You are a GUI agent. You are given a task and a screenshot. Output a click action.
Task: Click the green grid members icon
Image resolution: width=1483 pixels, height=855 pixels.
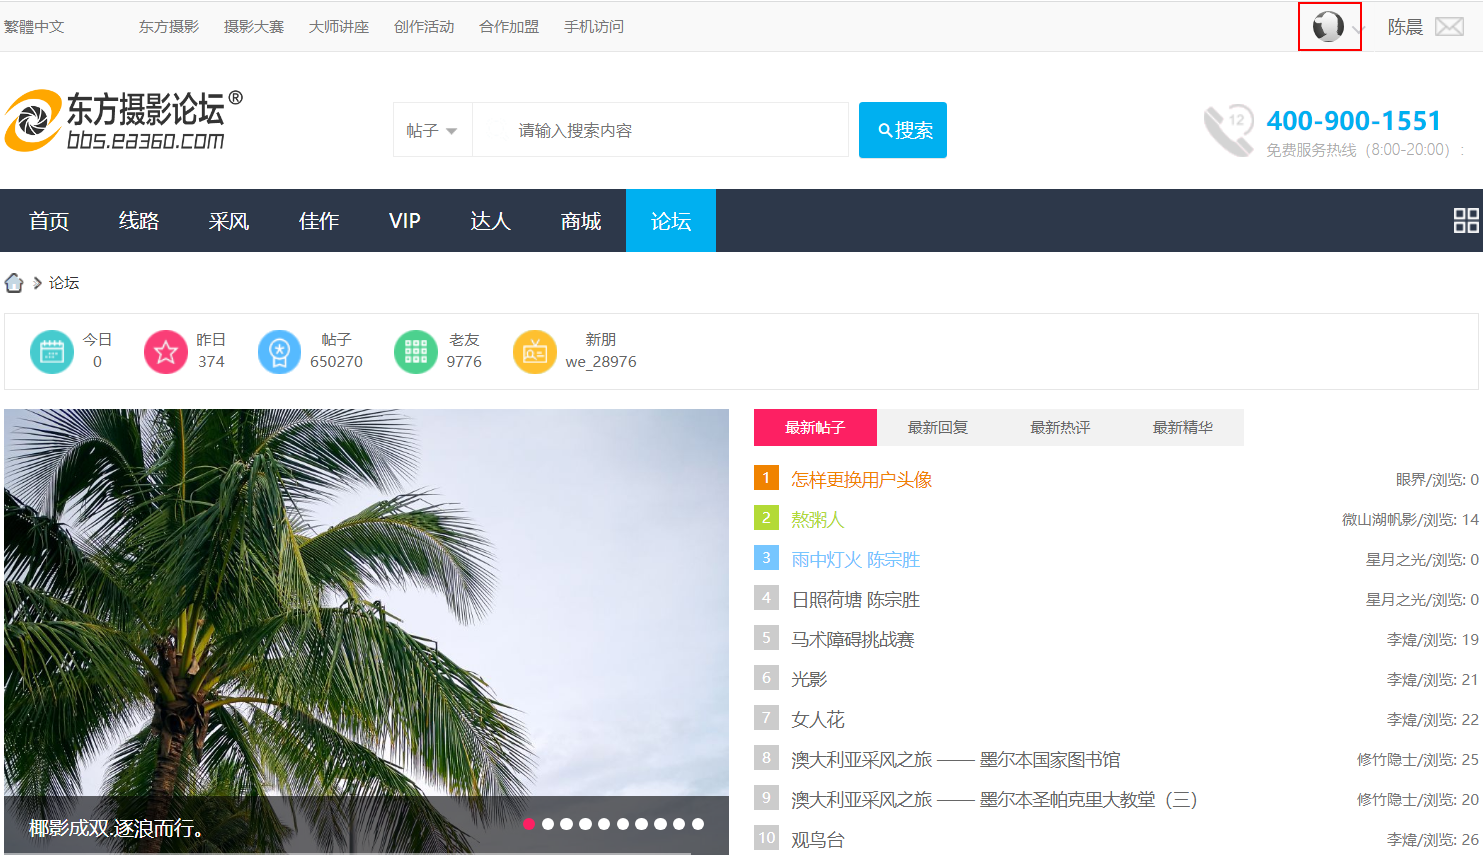tap(416, 352)
